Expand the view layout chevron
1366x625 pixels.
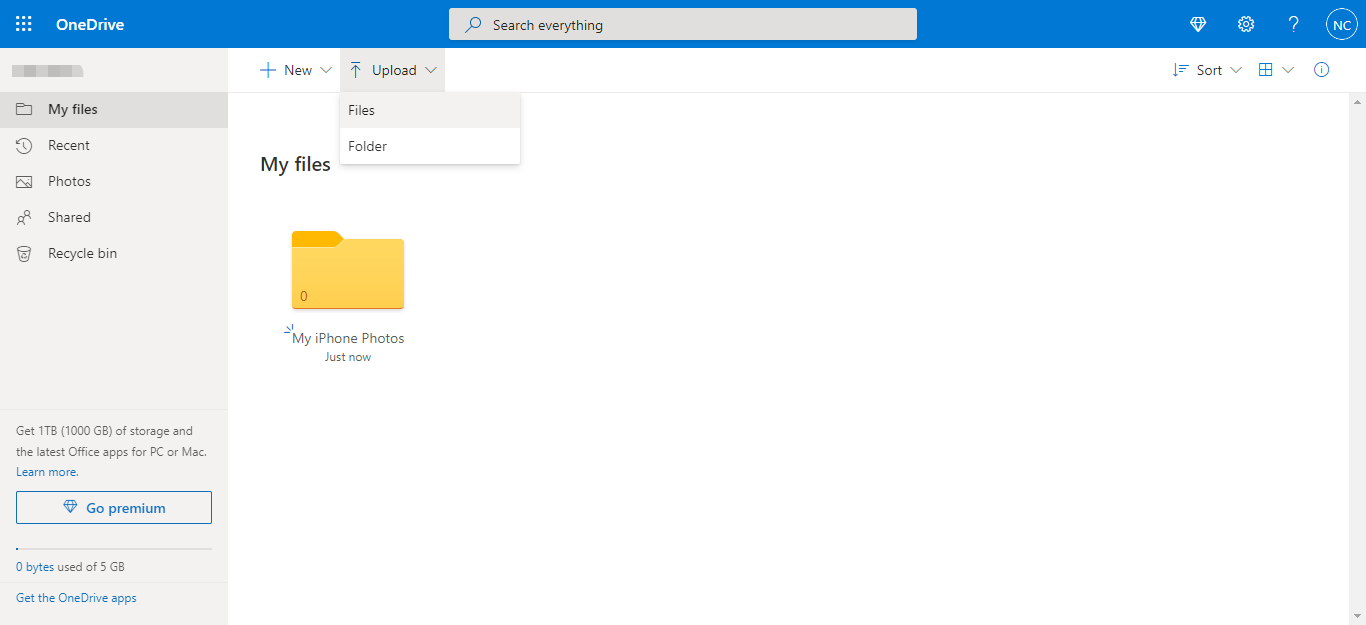pos(1288,69)
